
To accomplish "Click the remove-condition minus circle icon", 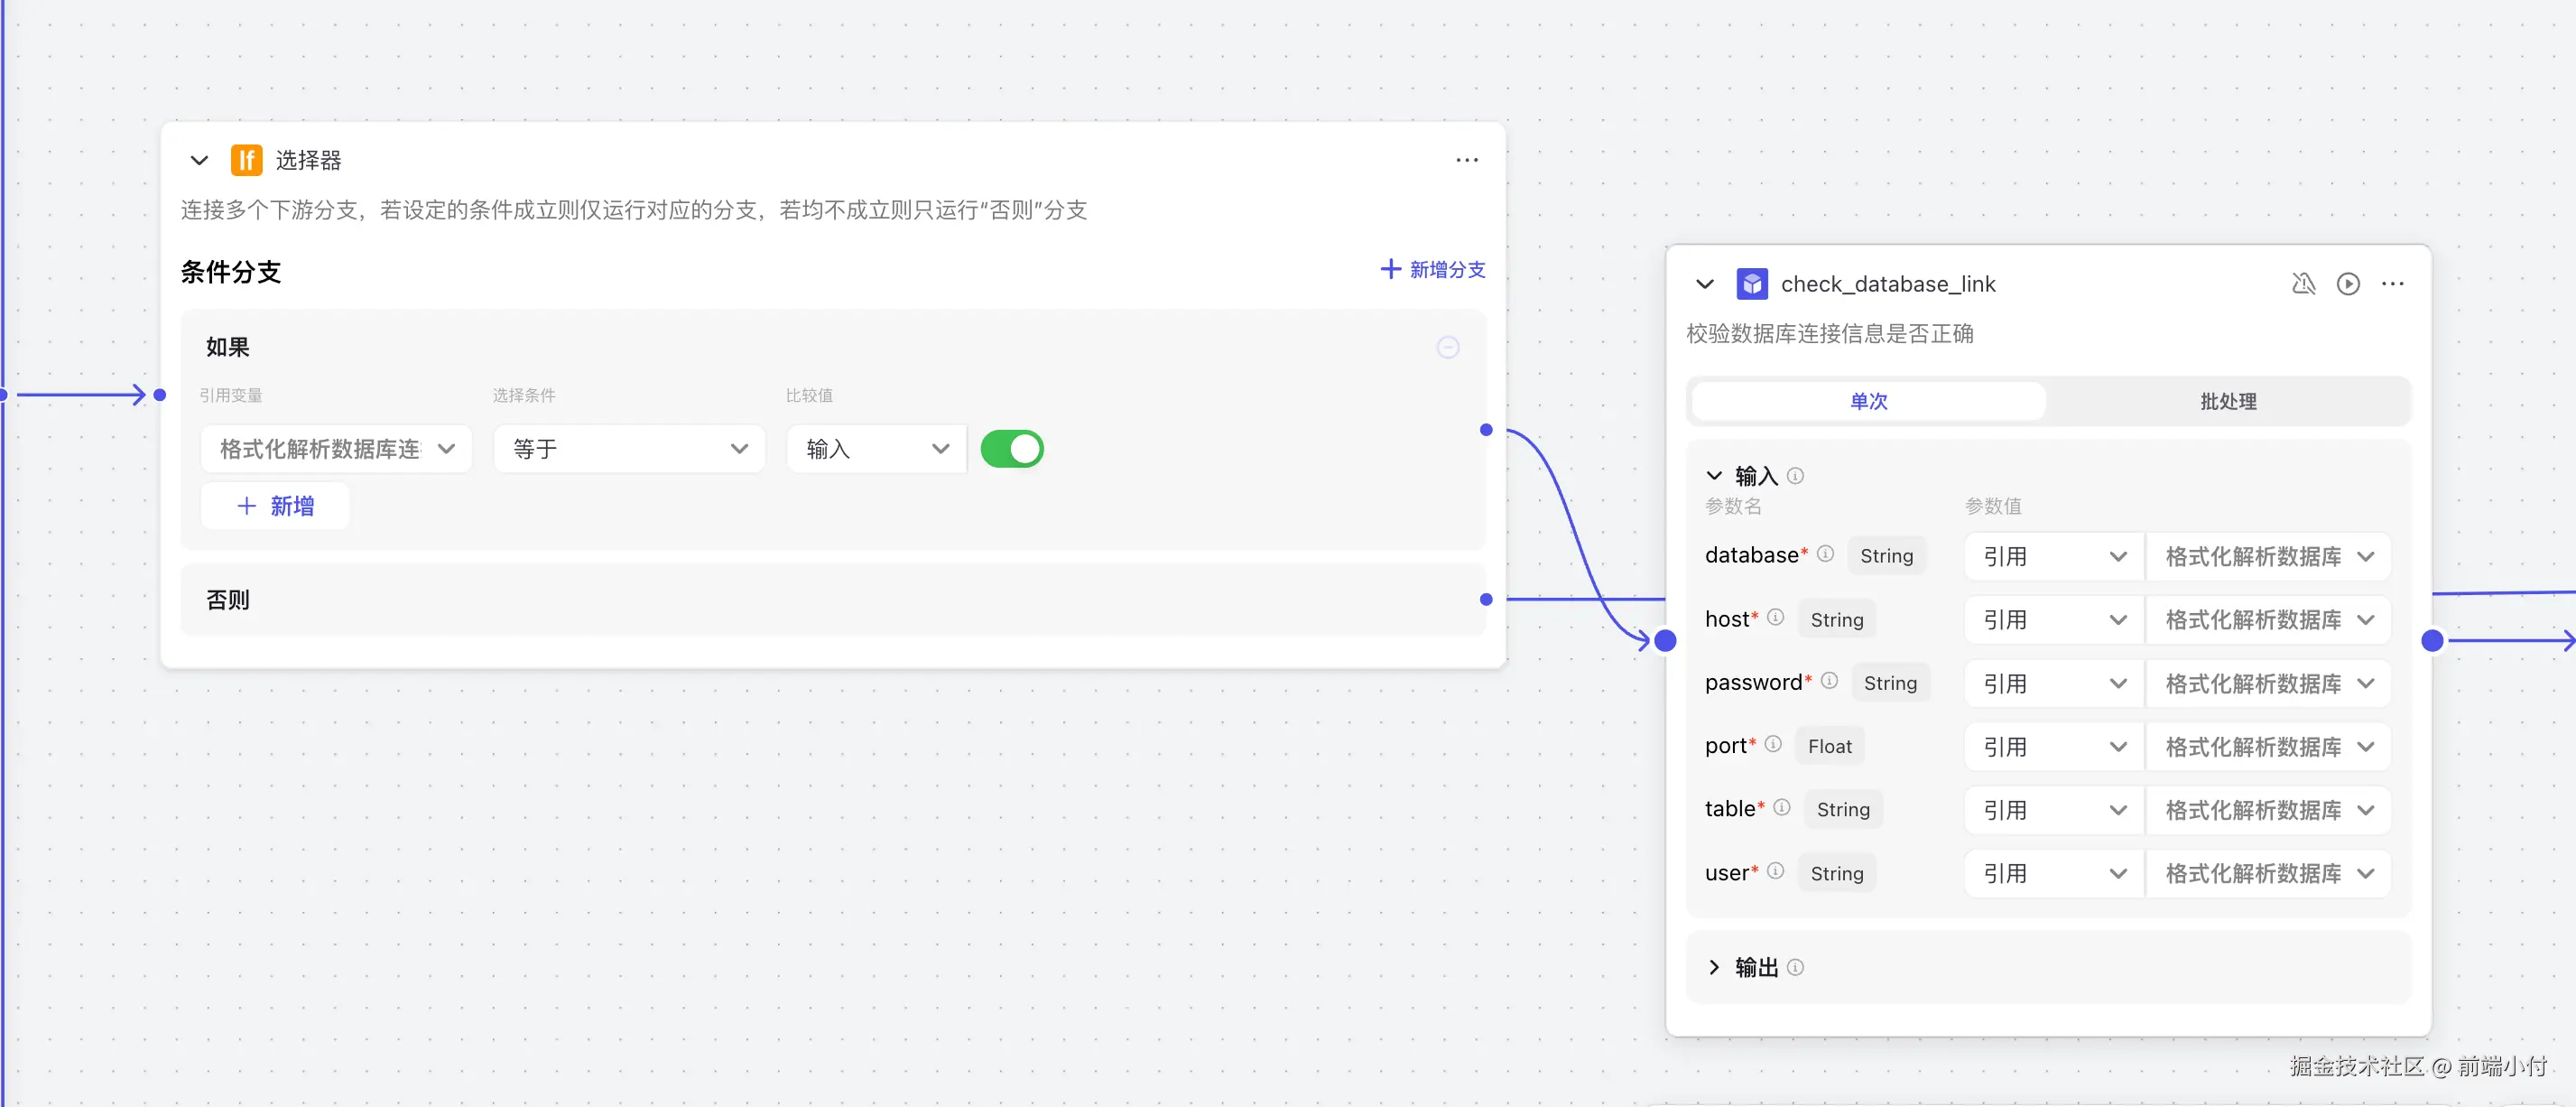I will (x=1447, y=347).
